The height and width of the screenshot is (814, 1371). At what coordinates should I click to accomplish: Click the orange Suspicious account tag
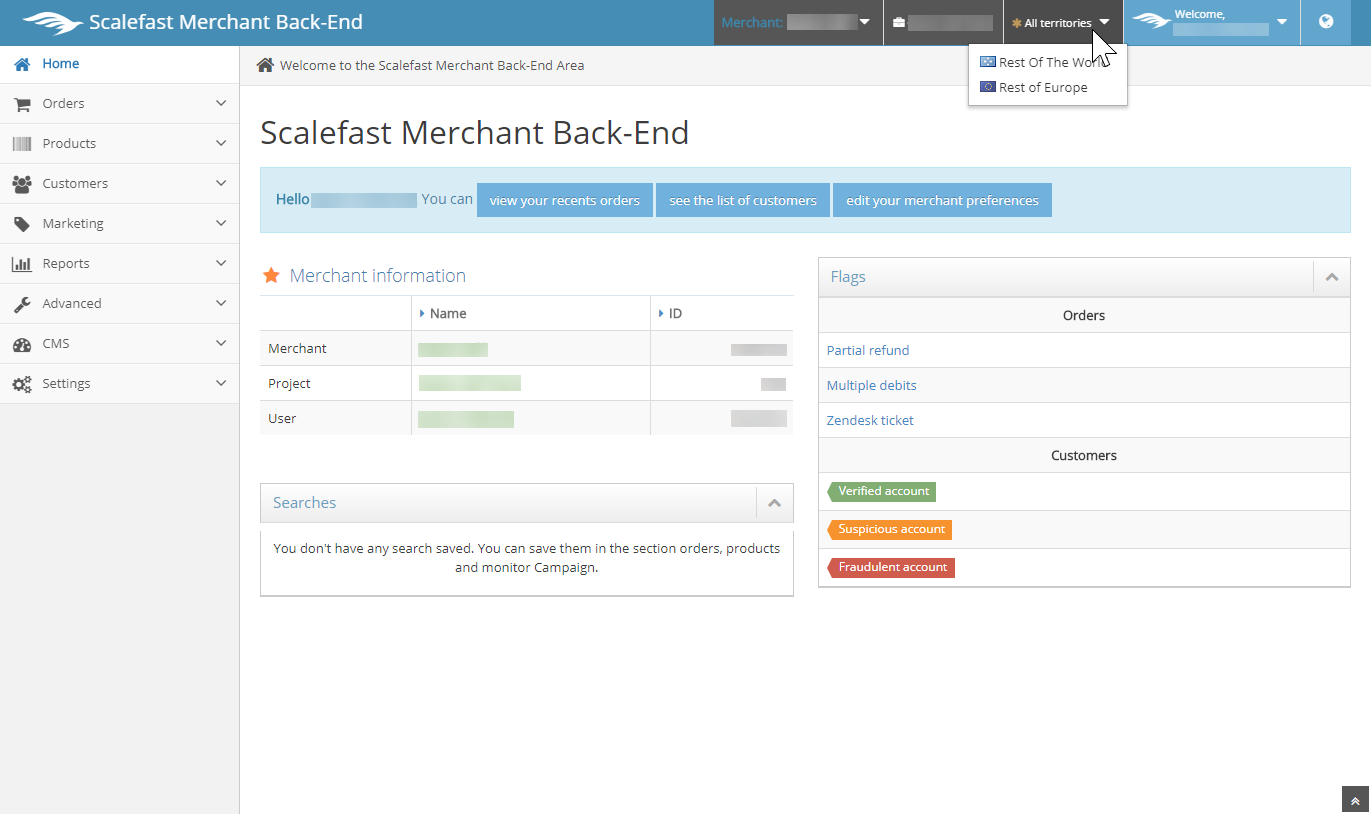tap(890, 529)
